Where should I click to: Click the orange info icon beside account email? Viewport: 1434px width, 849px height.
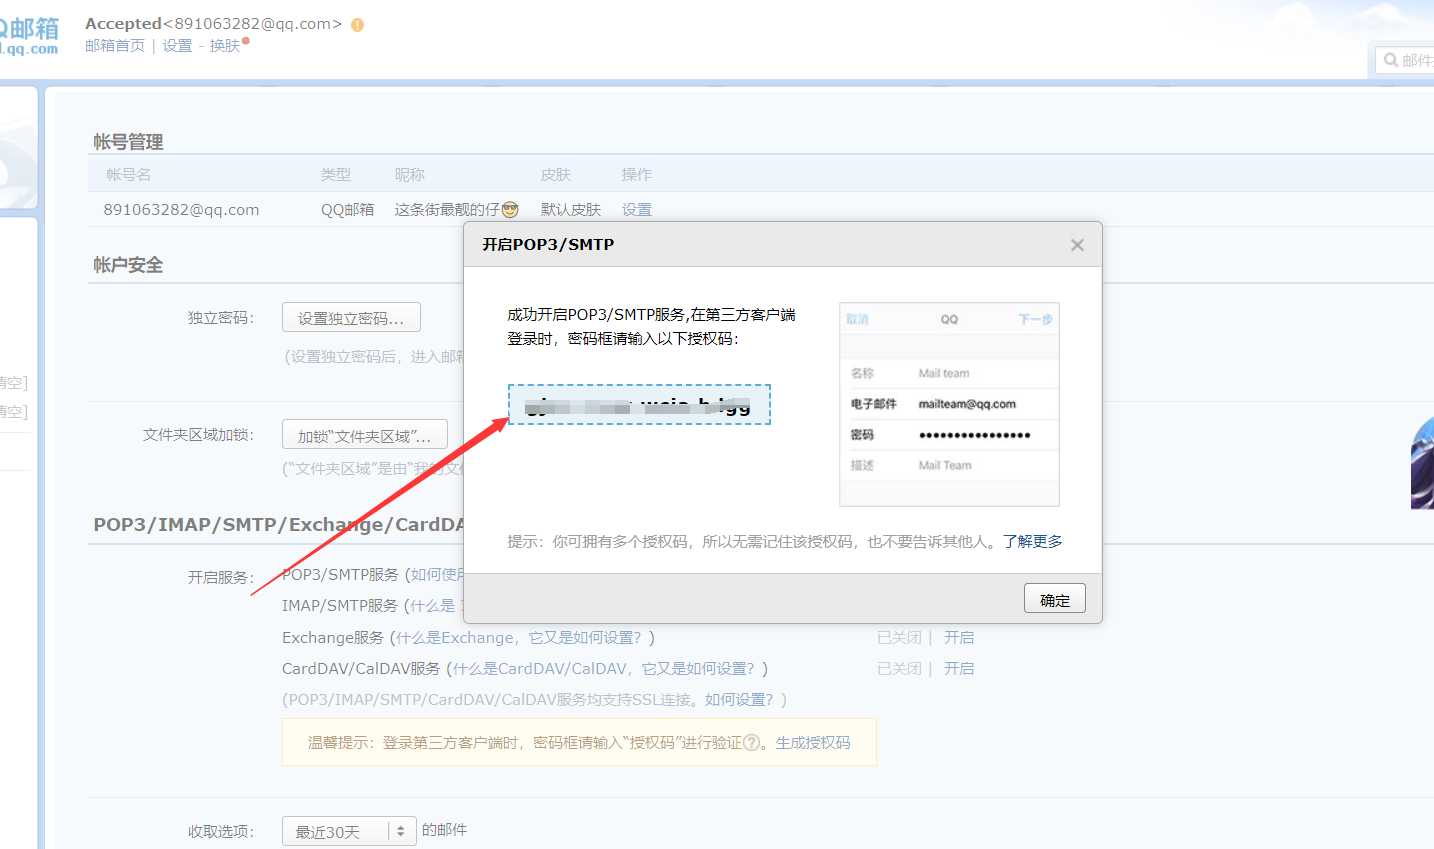(x=358, y=25)
